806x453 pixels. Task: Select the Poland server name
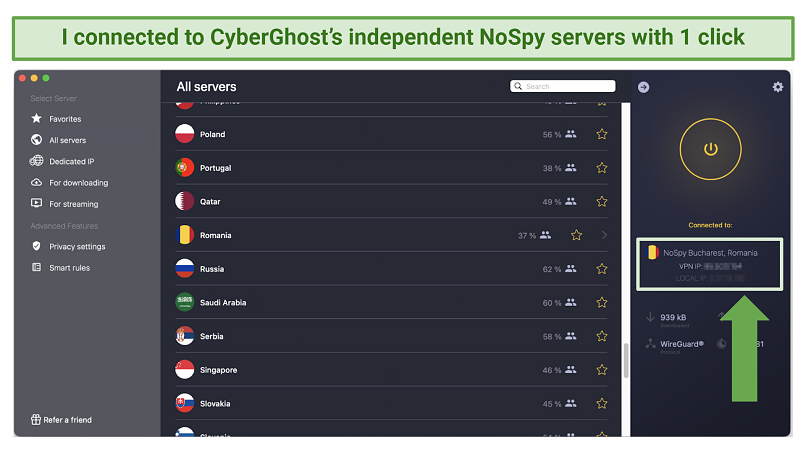tap(212, 134)
